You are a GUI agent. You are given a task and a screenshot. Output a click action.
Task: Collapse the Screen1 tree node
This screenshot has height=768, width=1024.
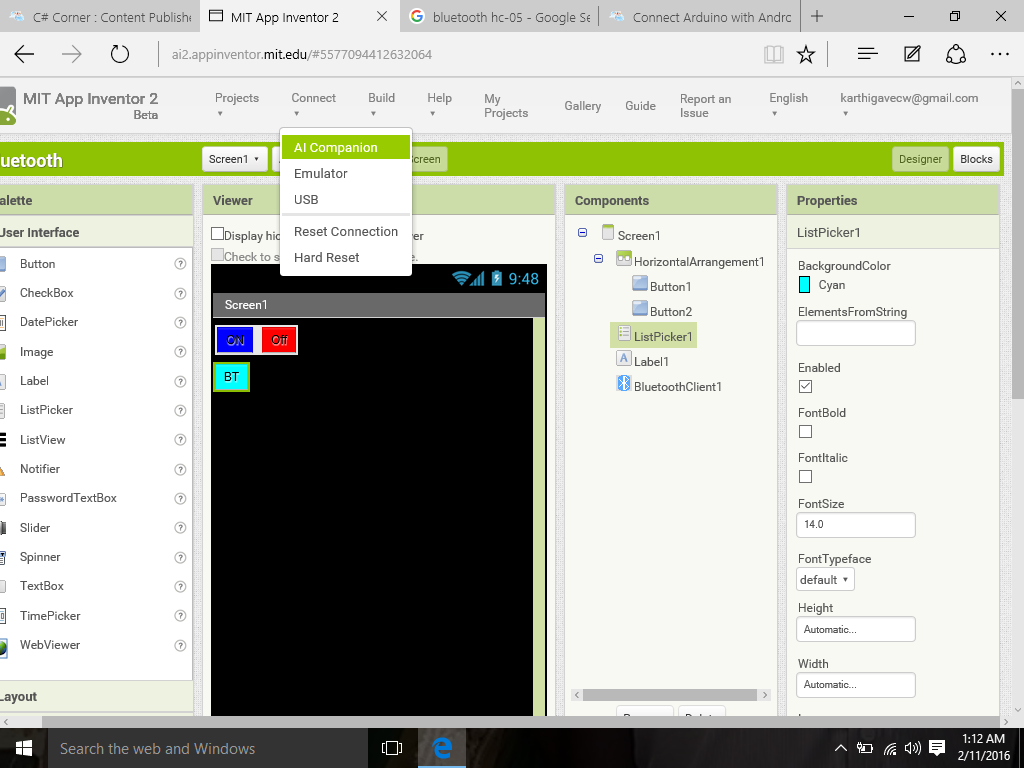(583, 233)
